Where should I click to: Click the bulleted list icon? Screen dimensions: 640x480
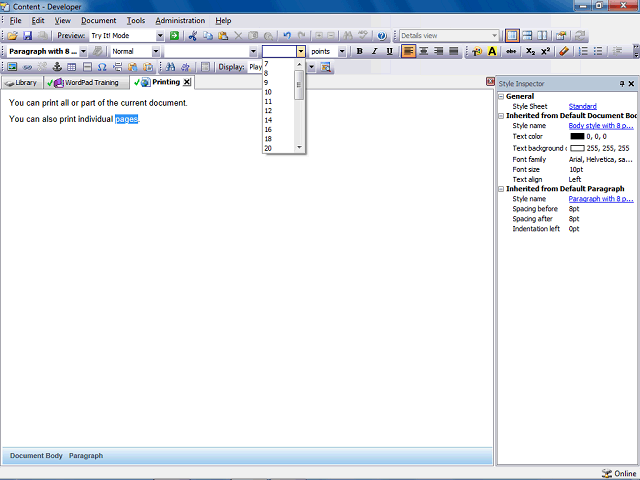click(598, 51)
